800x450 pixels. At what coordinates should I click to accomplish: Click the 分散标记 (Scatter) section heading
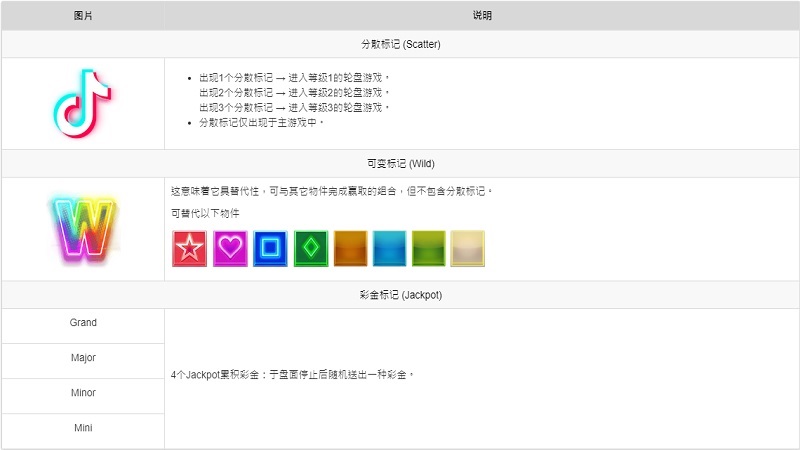click(x=401, y=44)
